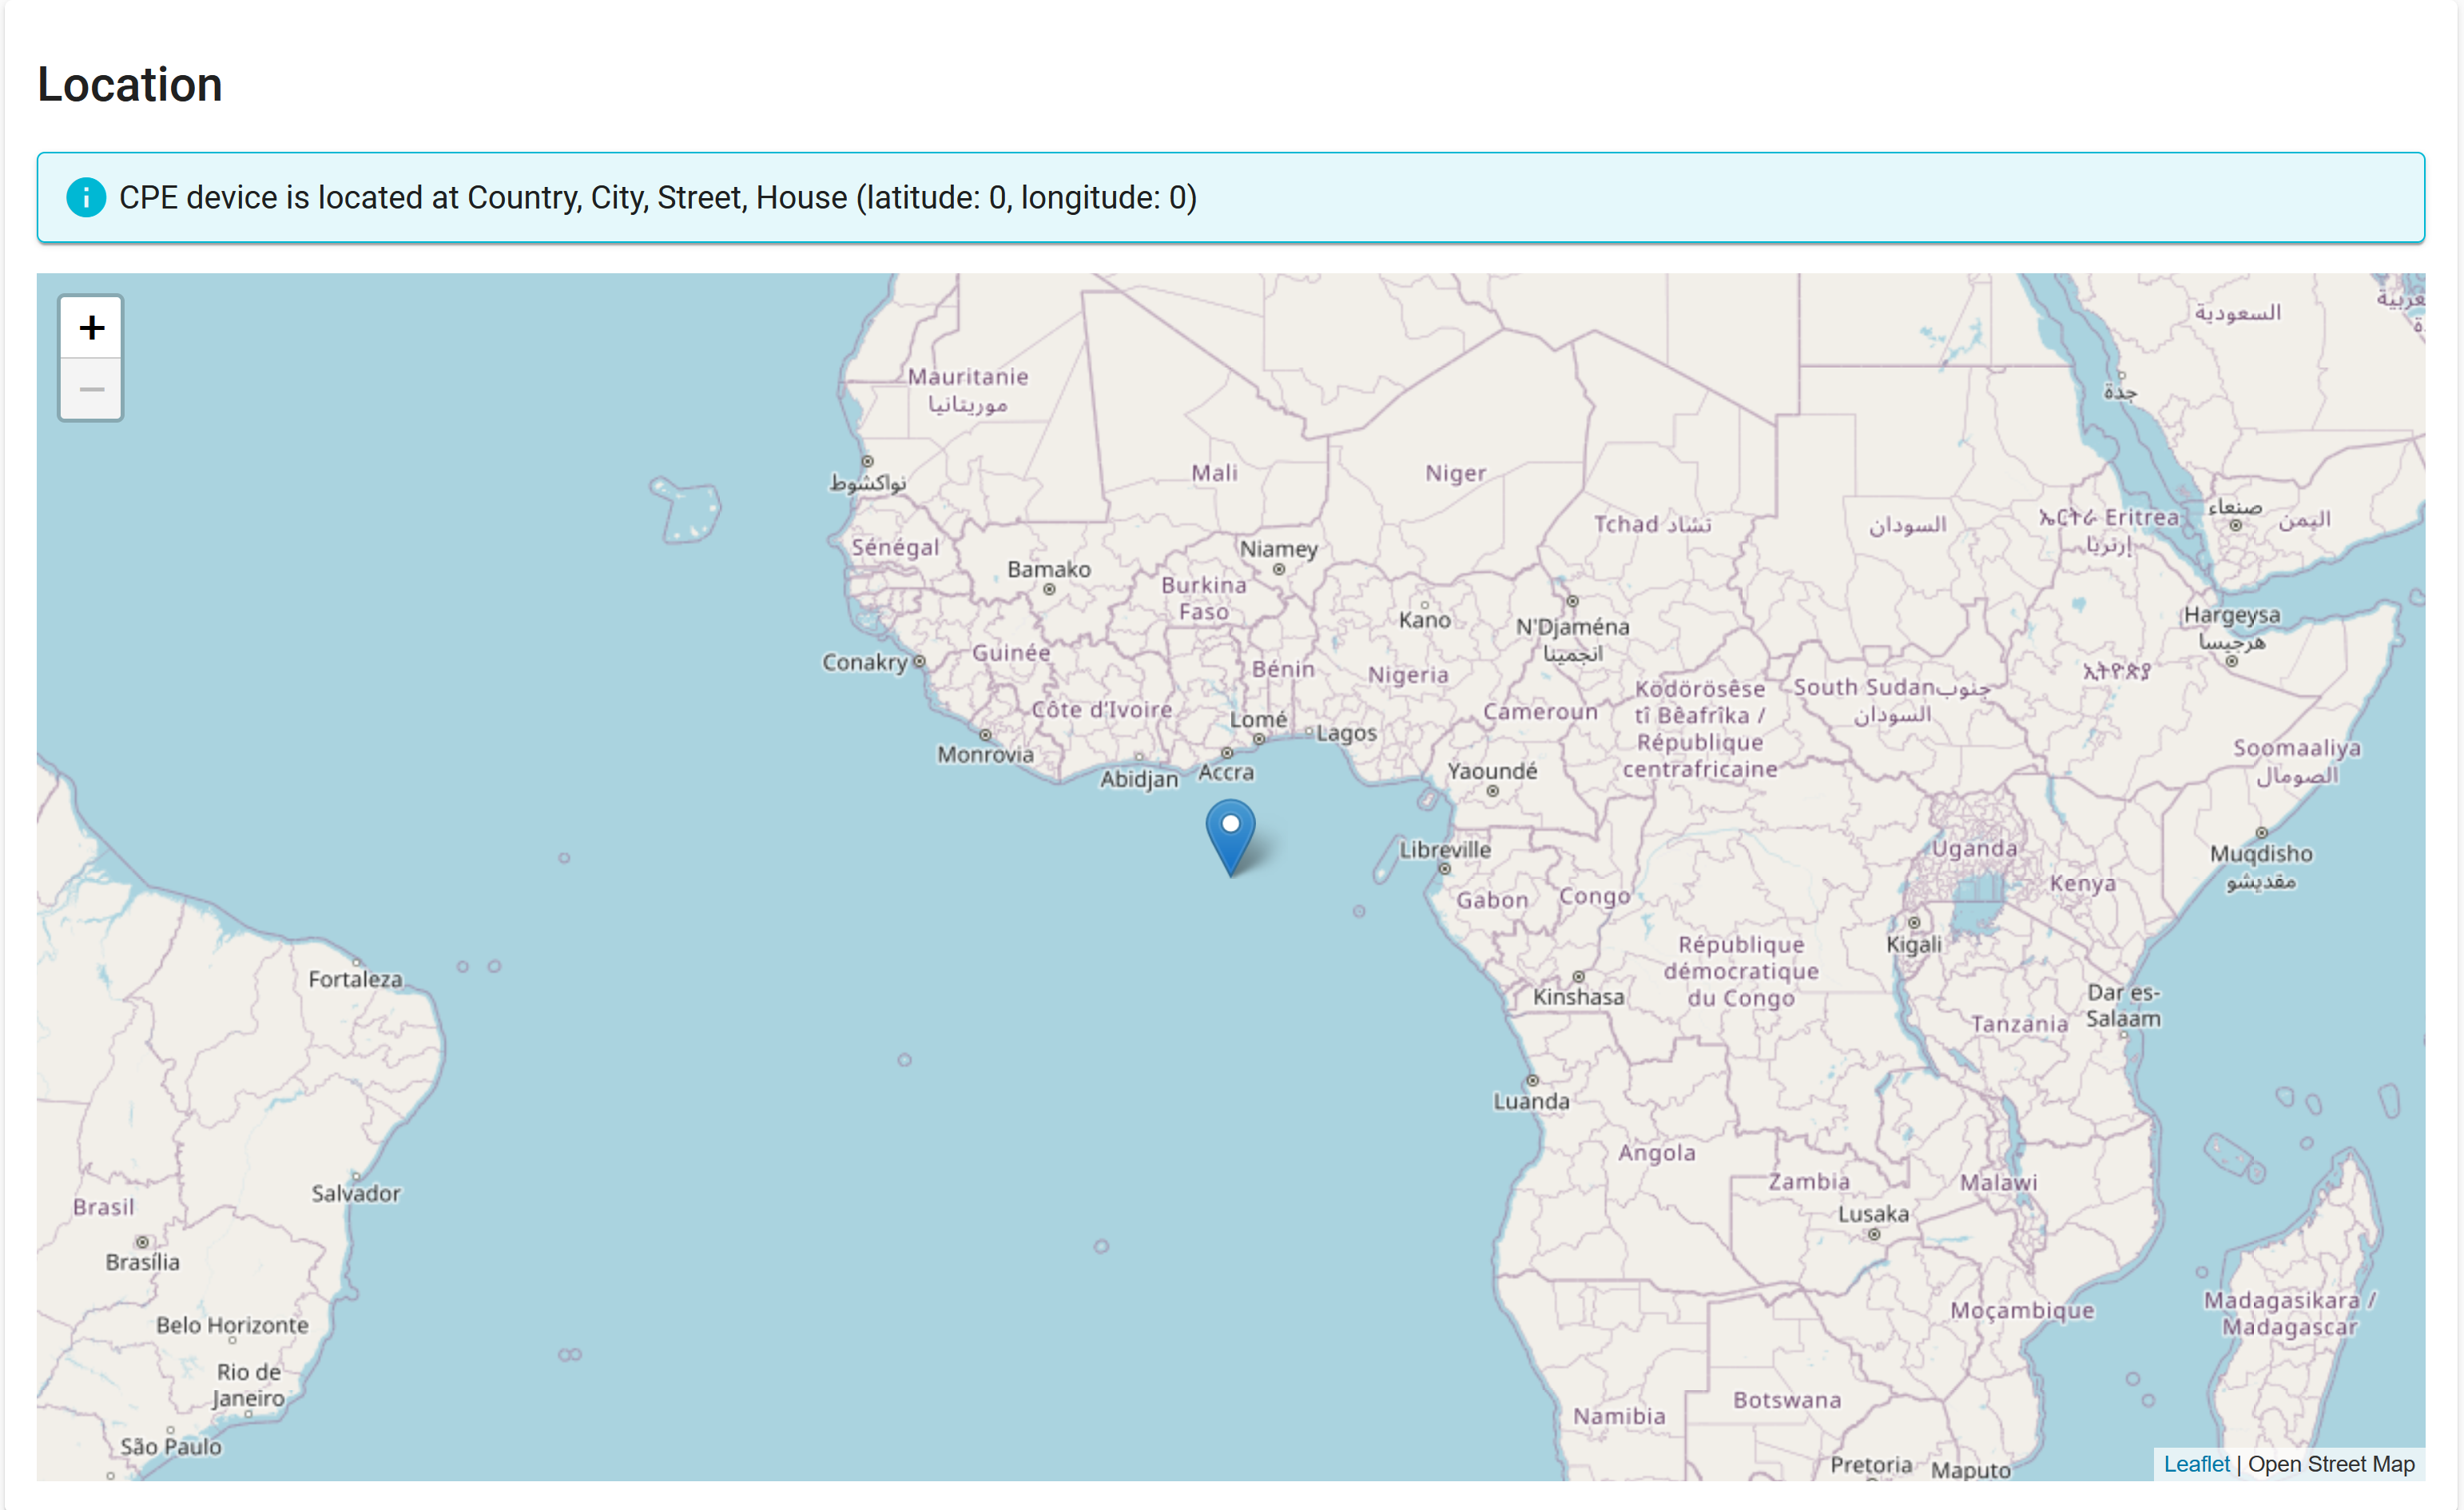This screenshot has height=1510, width=2464.
Task: Click the Lagos city label on map
Action: 1346,733
